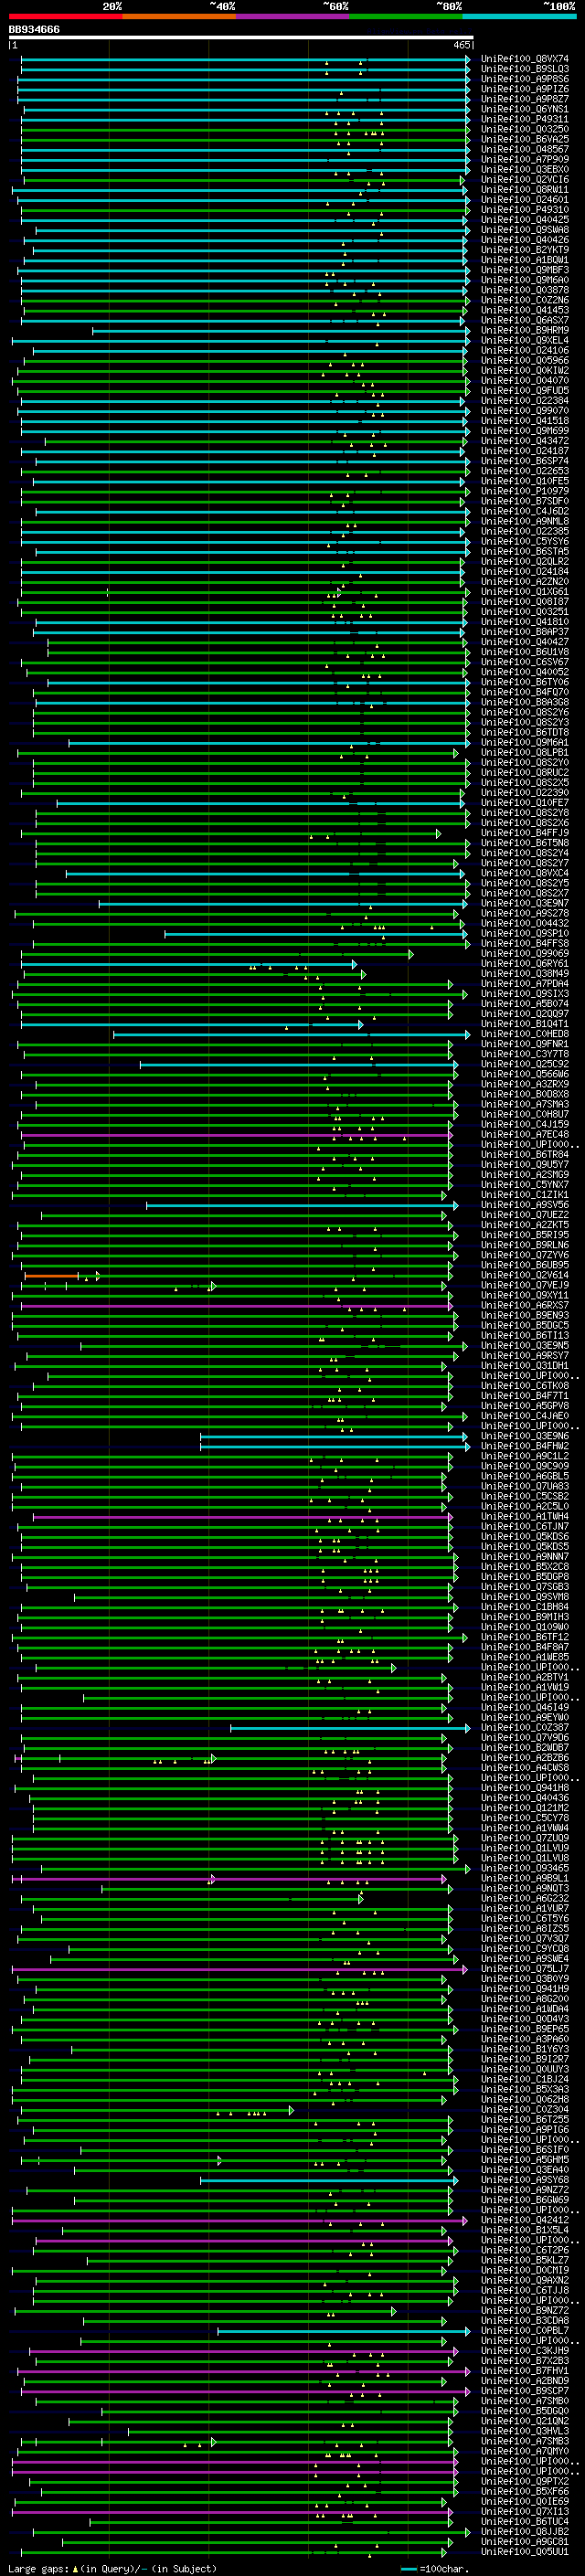
Task: Select the UniRef100_B4FQ70 label
Action: pyautogui.click(x=525, y=692)
